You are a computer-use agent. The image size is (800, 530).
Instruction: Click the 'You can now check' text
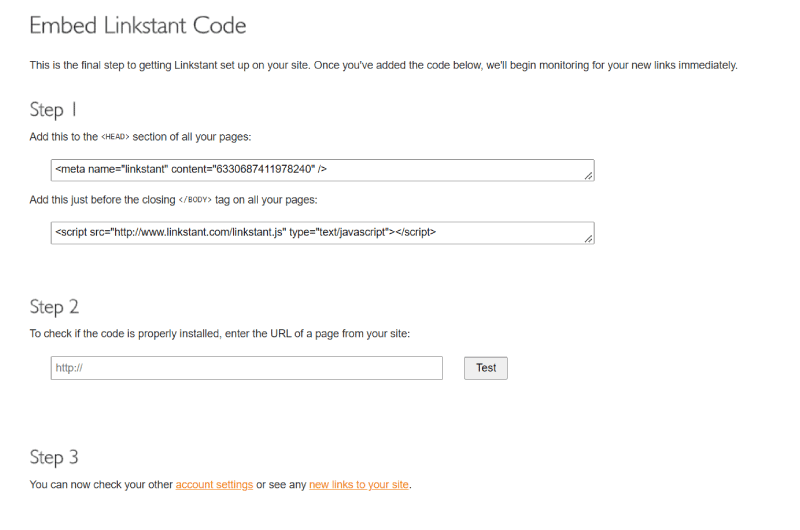pyautogui.click(x=101, y=485)
